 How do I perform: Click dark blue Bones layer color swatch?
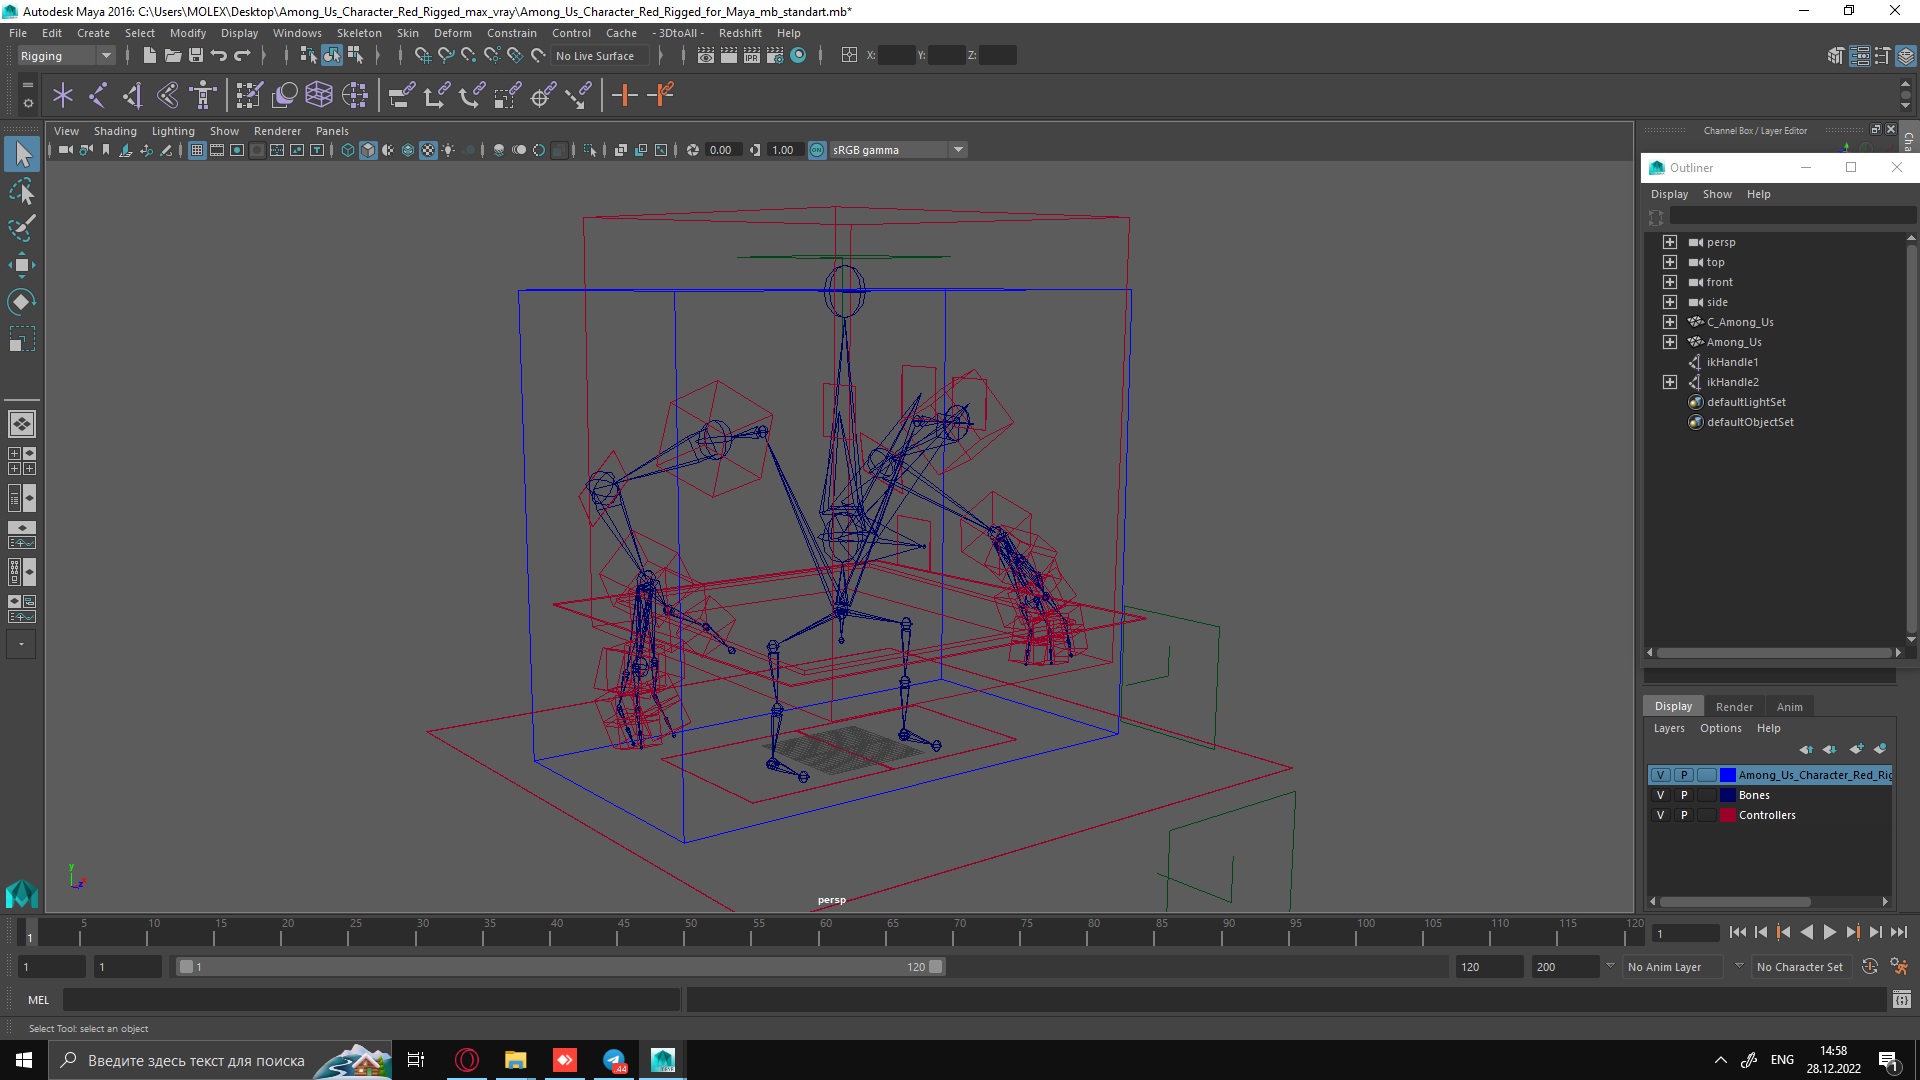point(1727,795)
